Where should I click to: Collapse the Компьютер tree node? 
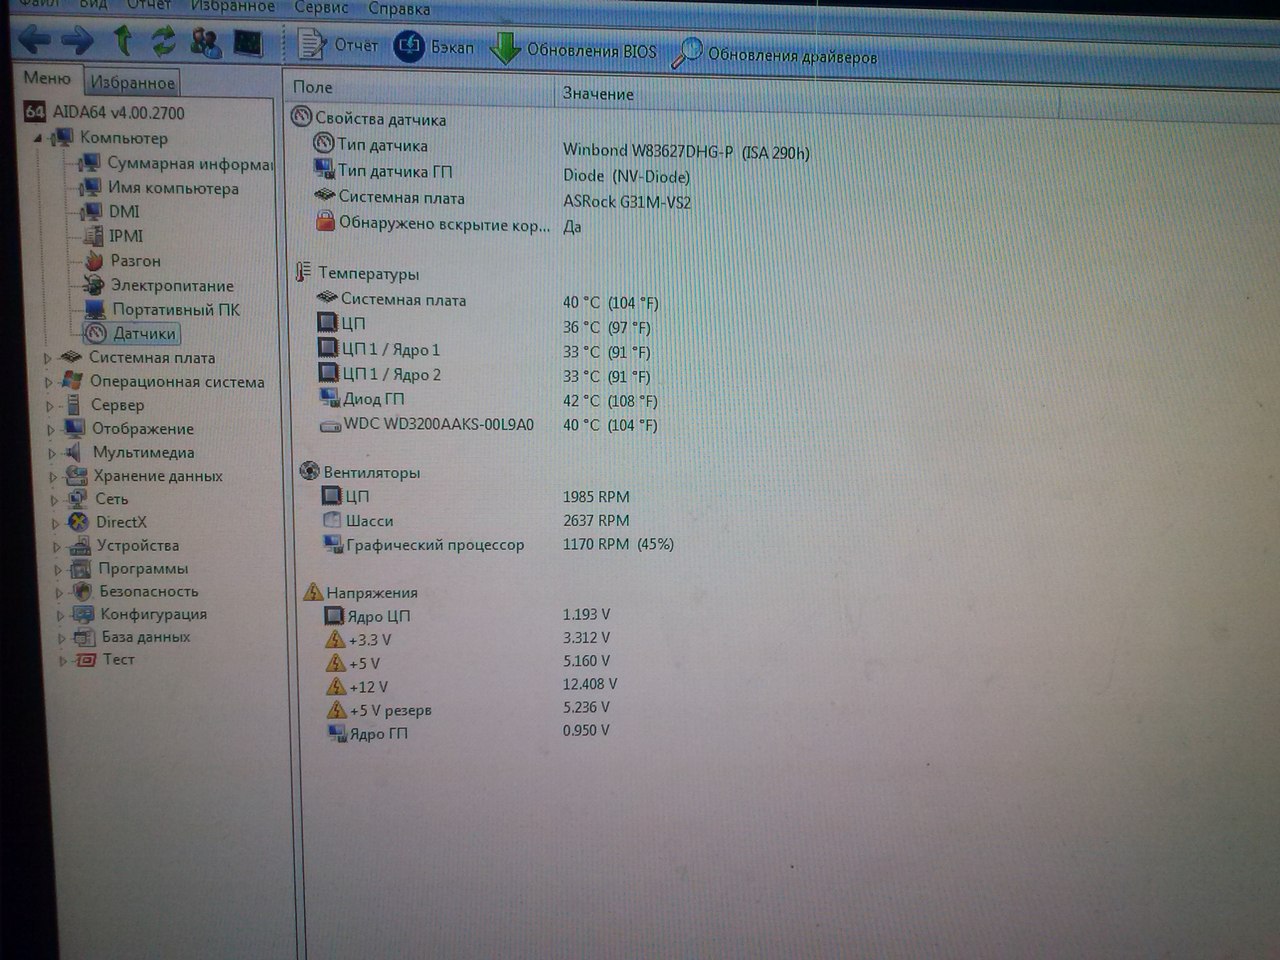click(x=38, y=138)
